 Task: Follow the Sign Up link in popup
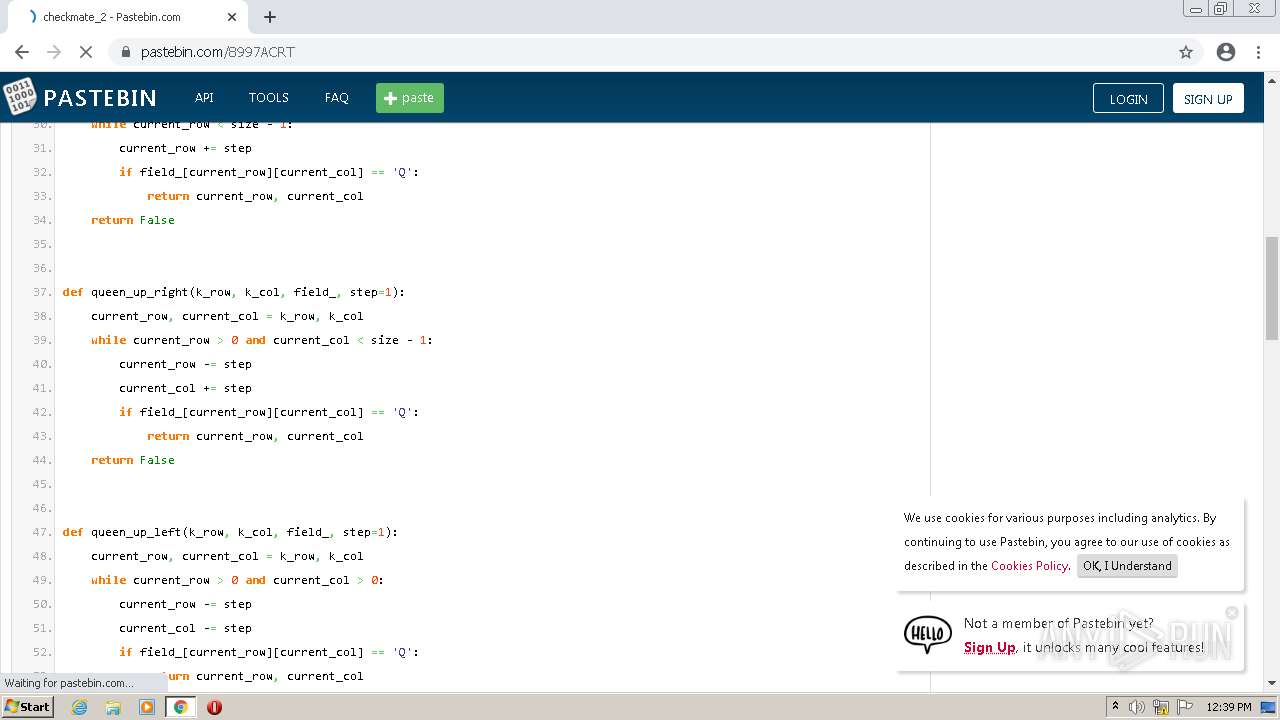point(990,648)
